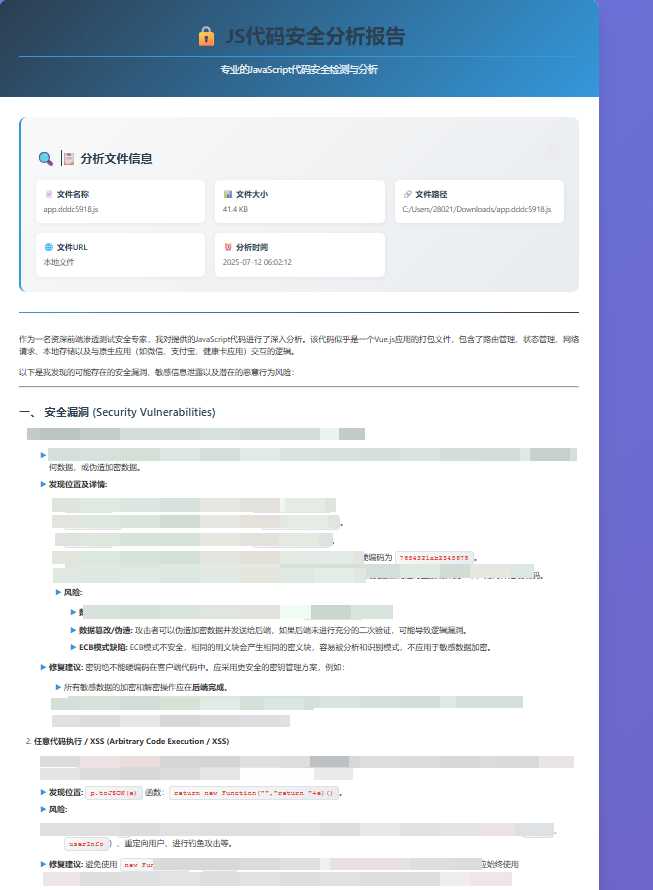Viewport: 653px width, 890px height.
Task: Click the triangle bullet before 所有敏感数据的加密和解密操作
Action: point(58,687)
